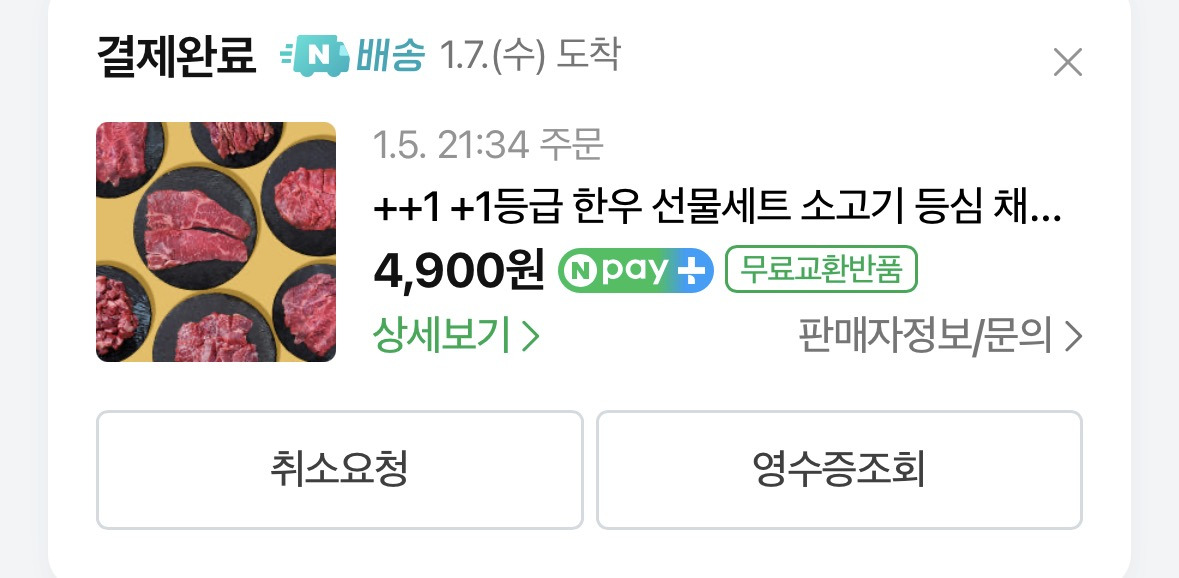The image size is (1179, 578).
Task: Tap the white plus symbol on Npay badge
Action: (x=691, y=271)
